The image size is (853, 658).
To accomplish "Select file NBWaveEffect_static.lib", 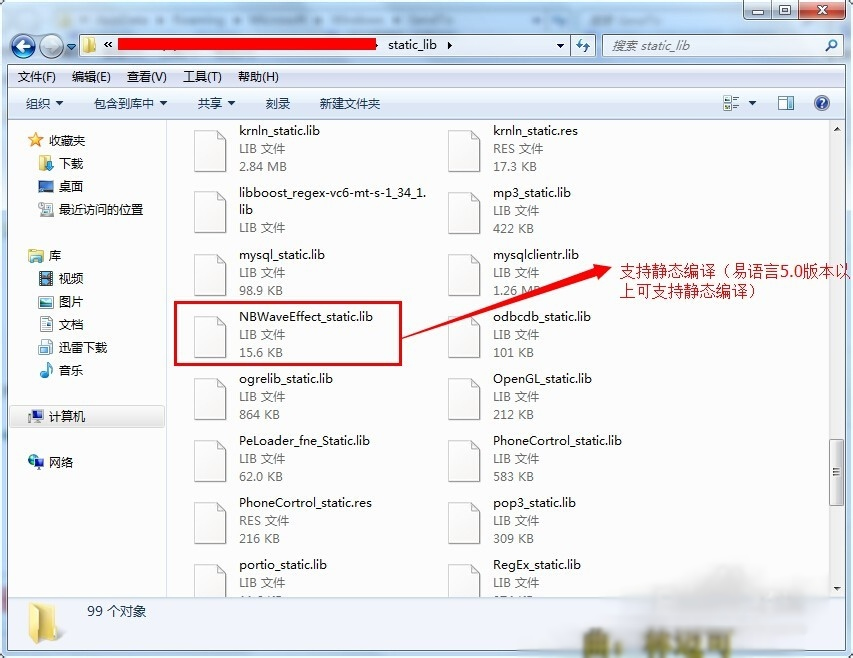I will click(306, 316).
